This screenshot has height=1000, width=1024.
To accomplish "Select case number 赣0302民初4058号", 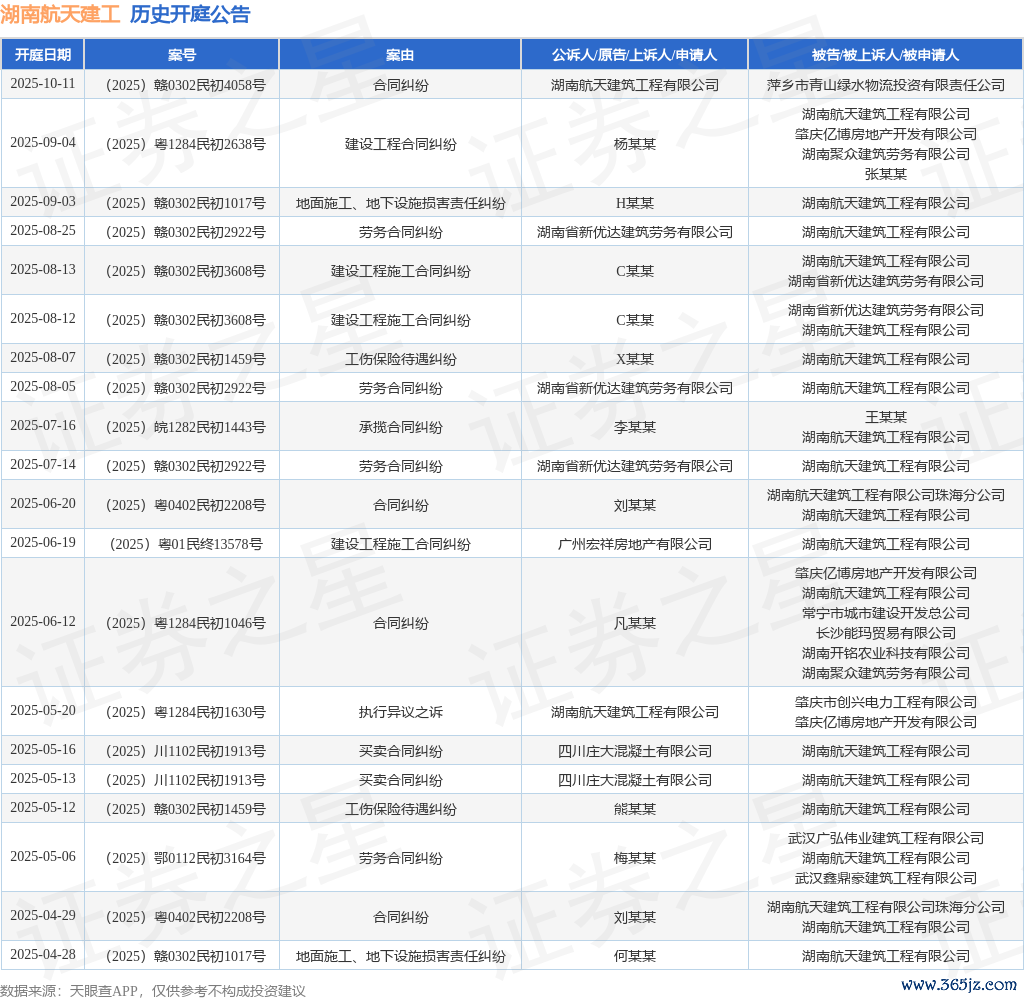I will tap(185, 85).
